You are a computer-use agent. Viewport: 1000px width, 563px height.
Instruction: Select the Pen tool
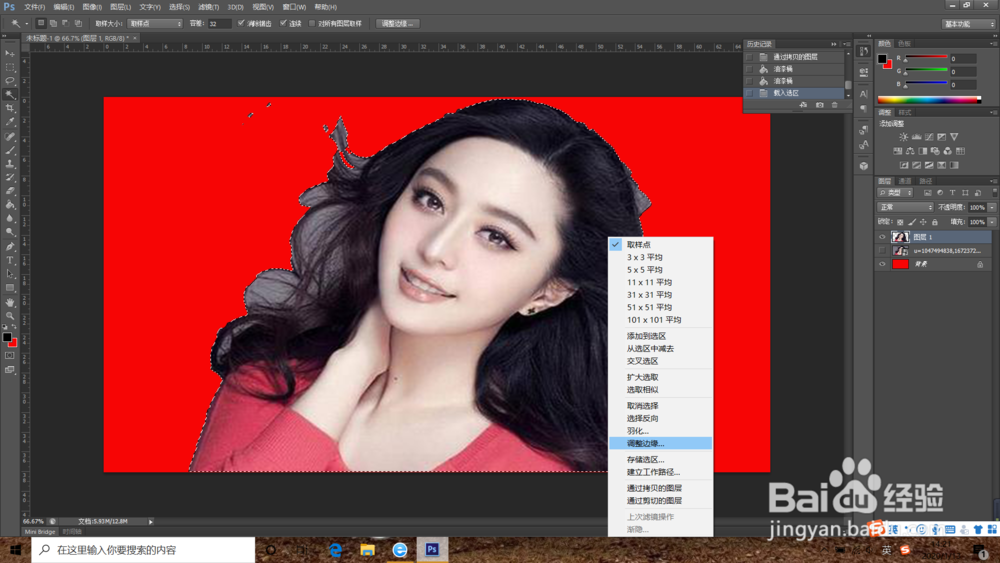click(10, 247)
